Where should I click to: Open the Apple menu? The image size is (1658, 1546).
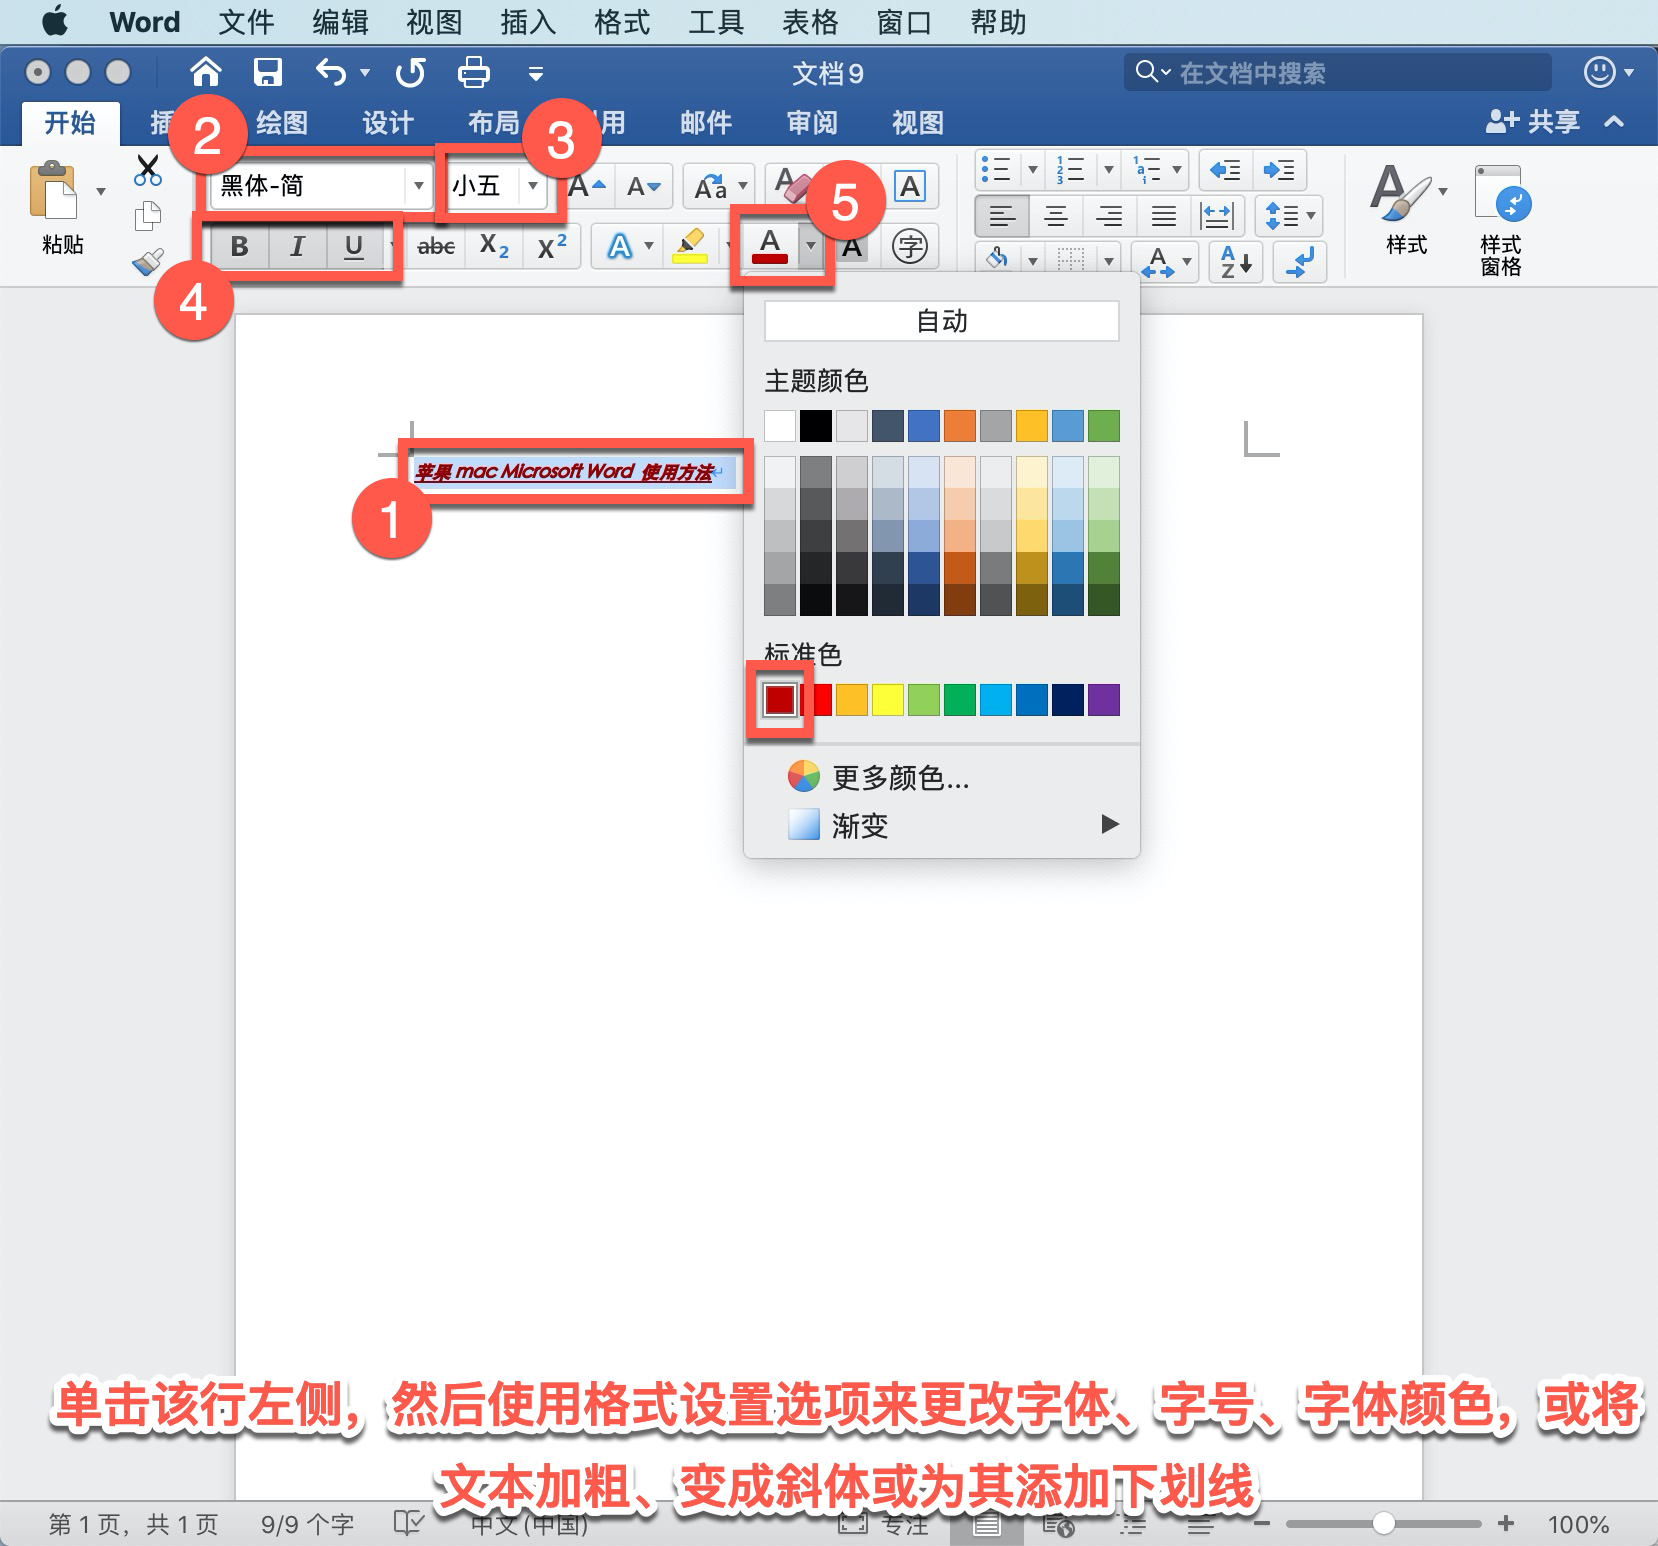[x=55, y=21]
